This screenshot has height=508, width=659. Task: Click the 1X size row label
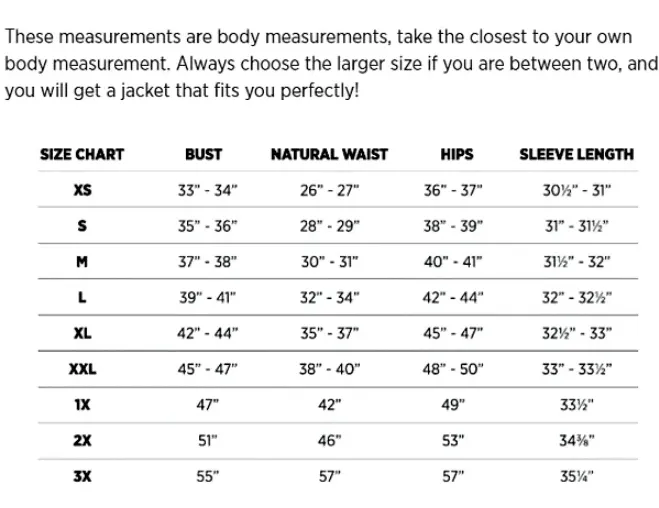pos(82,405)
